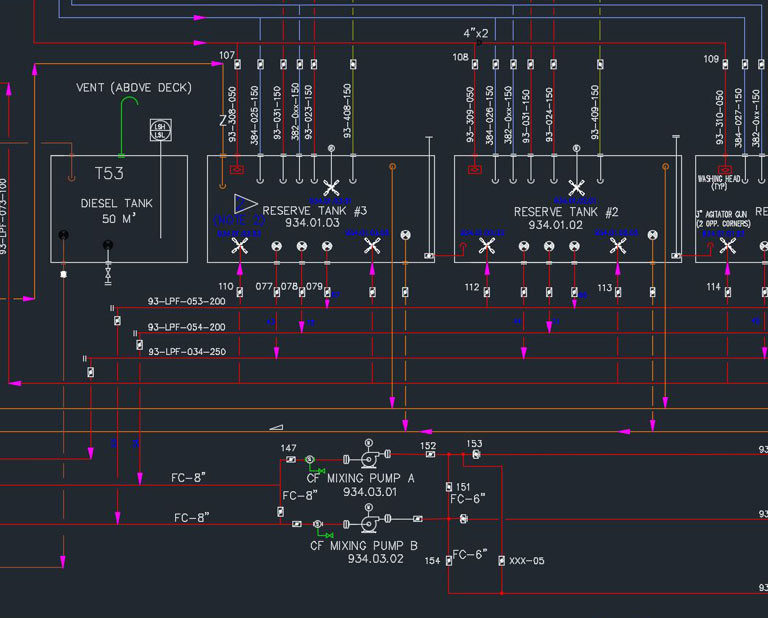Pick the valve symbol tagged 110
Viewport: 768px width, 618px height.
[x=240, y=292]
